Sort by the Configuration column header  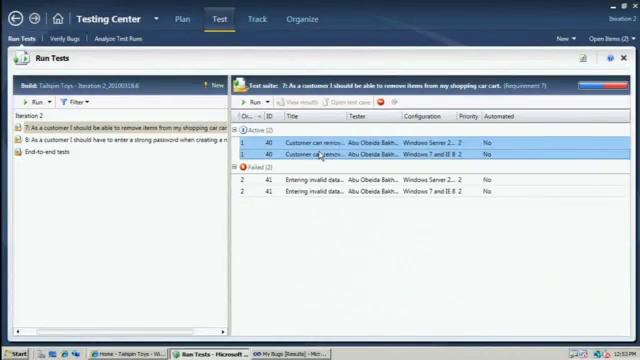429,116
